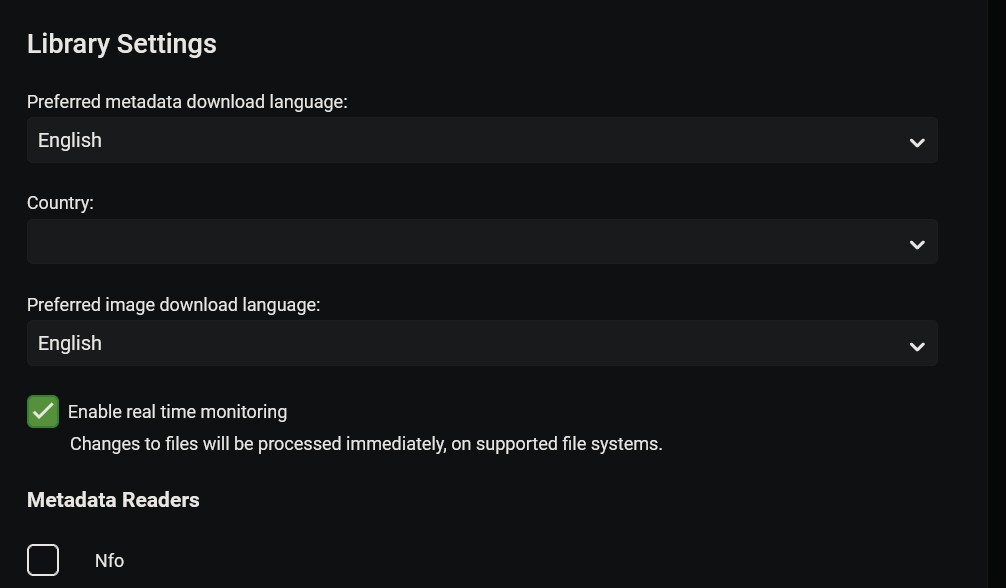
Task: Click the vertical scrollbar strip on right edge
Action: pyautogui.click(x=997, y=294)
